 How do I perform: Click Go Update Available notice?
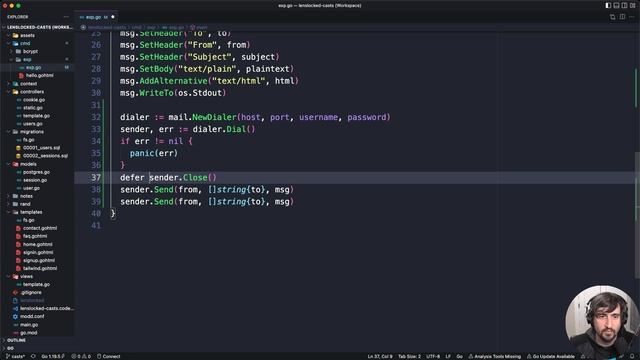coord(551,356)
